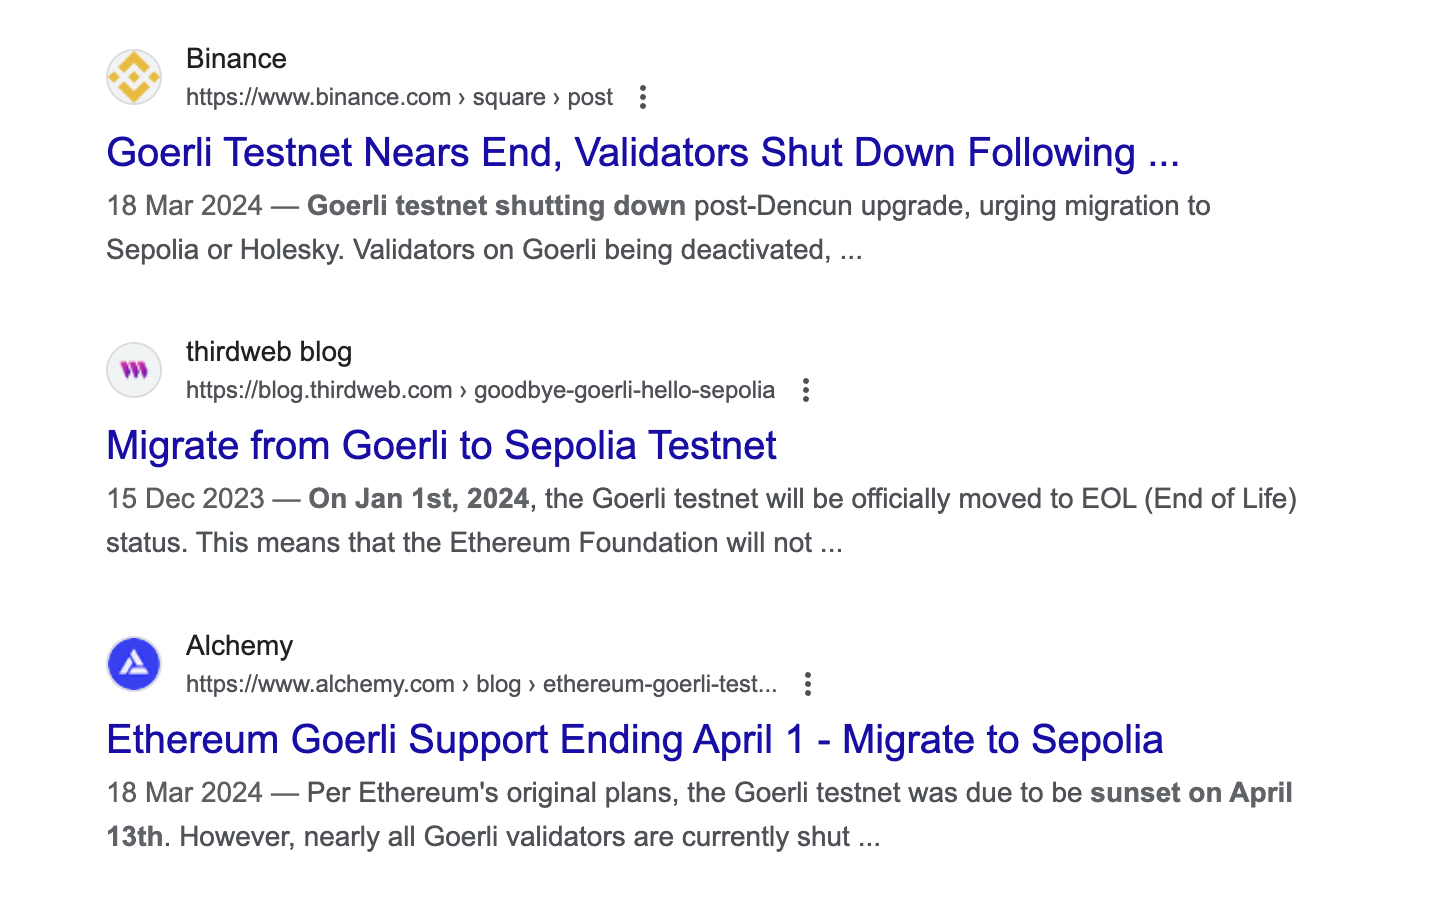Click the binance.com square post URL
This screenshot has height=902, width=1440.
399,97
